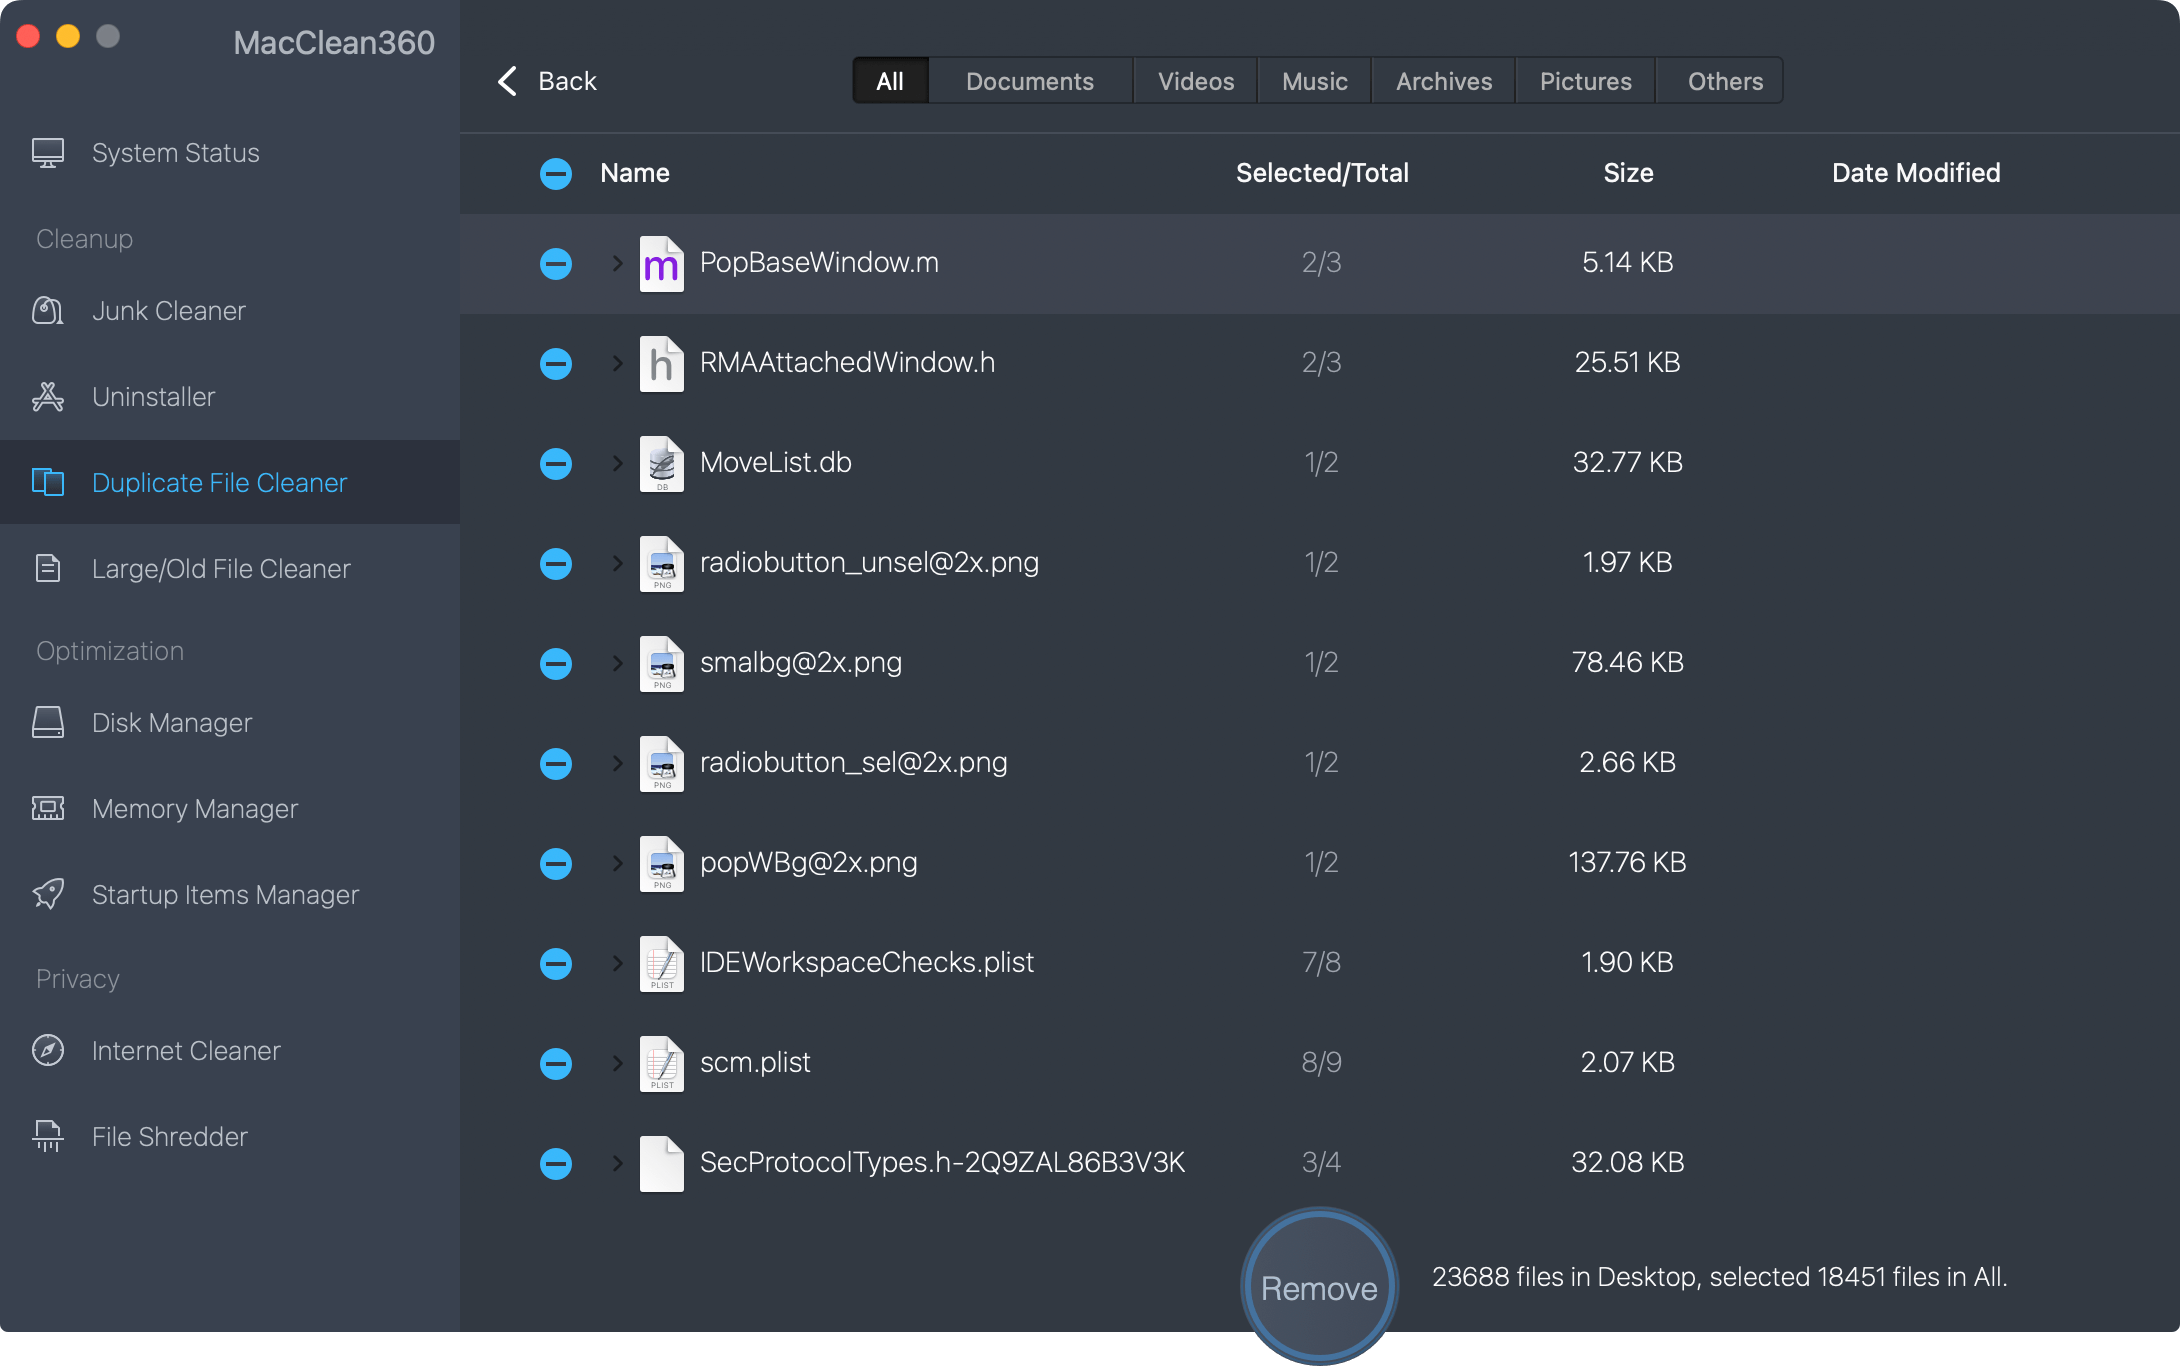Open the Internet Cleaner tool

pyautogui.click(x=186, y=1050)
